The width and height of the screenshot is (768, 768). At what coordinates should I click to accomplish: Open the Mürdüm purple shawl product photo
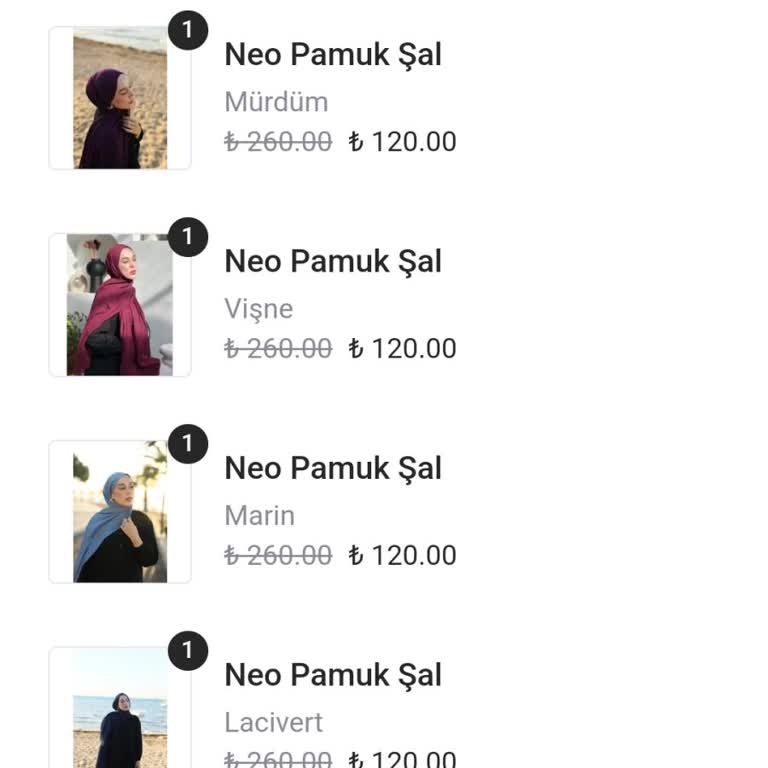point(120,98)
